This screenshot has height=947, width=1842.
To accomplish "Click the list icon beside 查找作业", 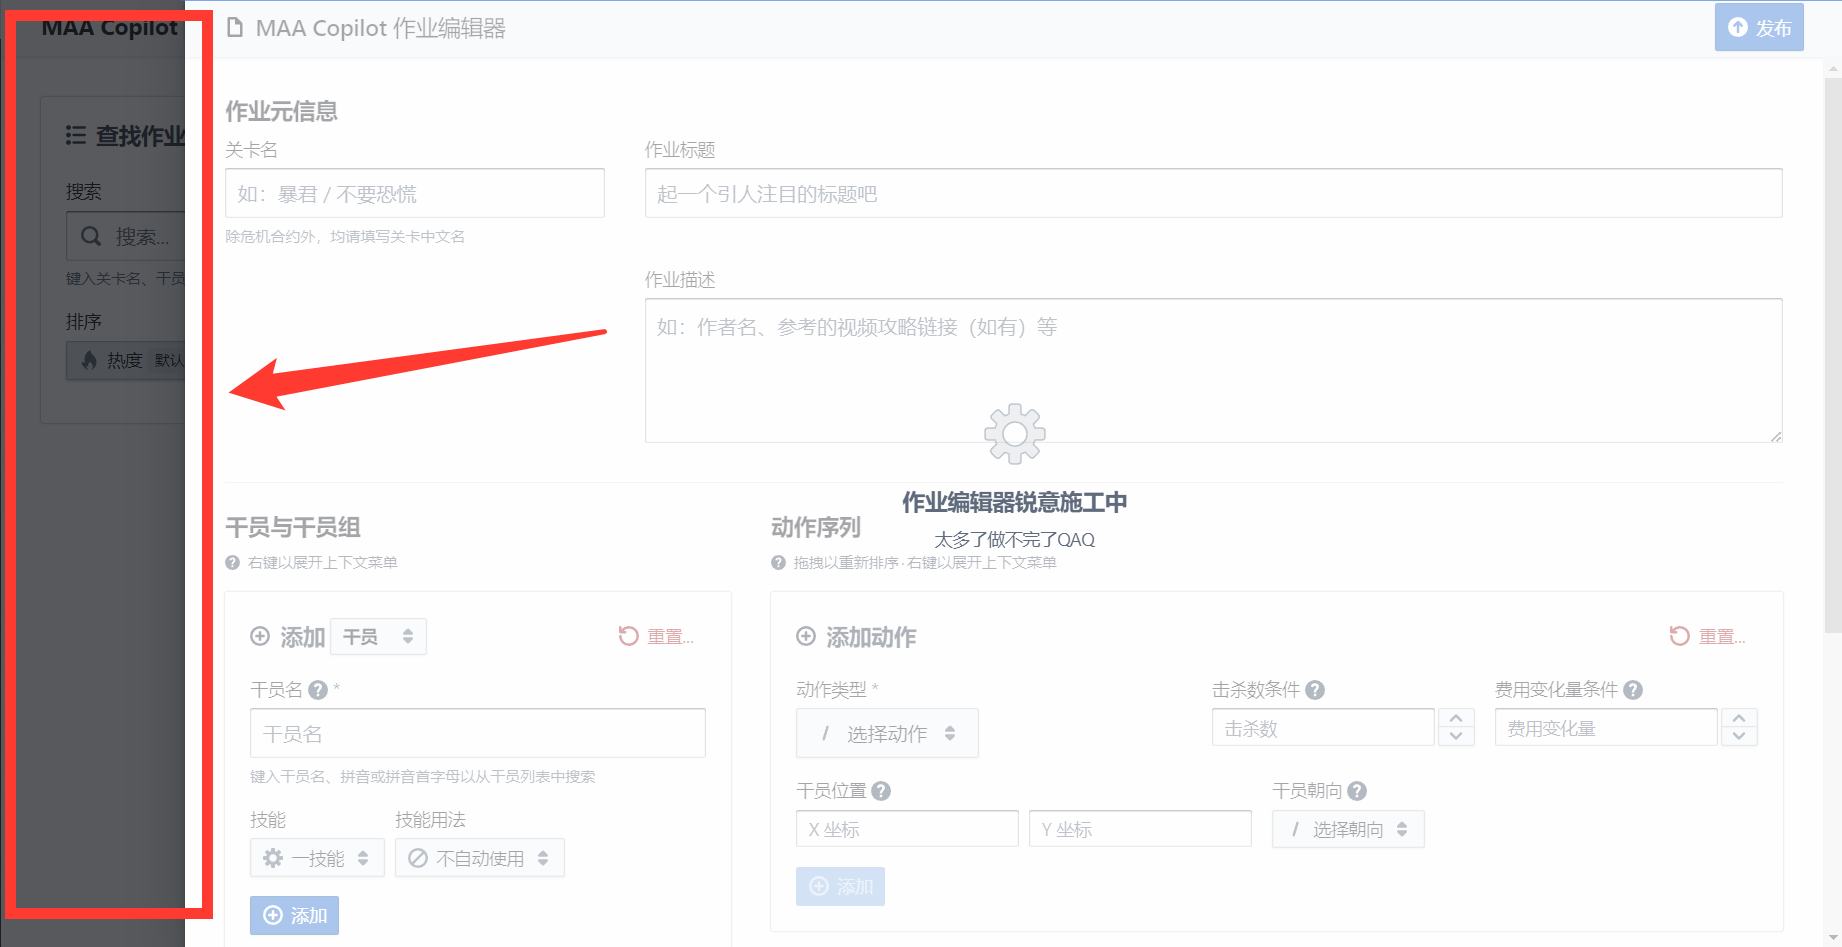I will pyautogui.click(x=76, y=135).
